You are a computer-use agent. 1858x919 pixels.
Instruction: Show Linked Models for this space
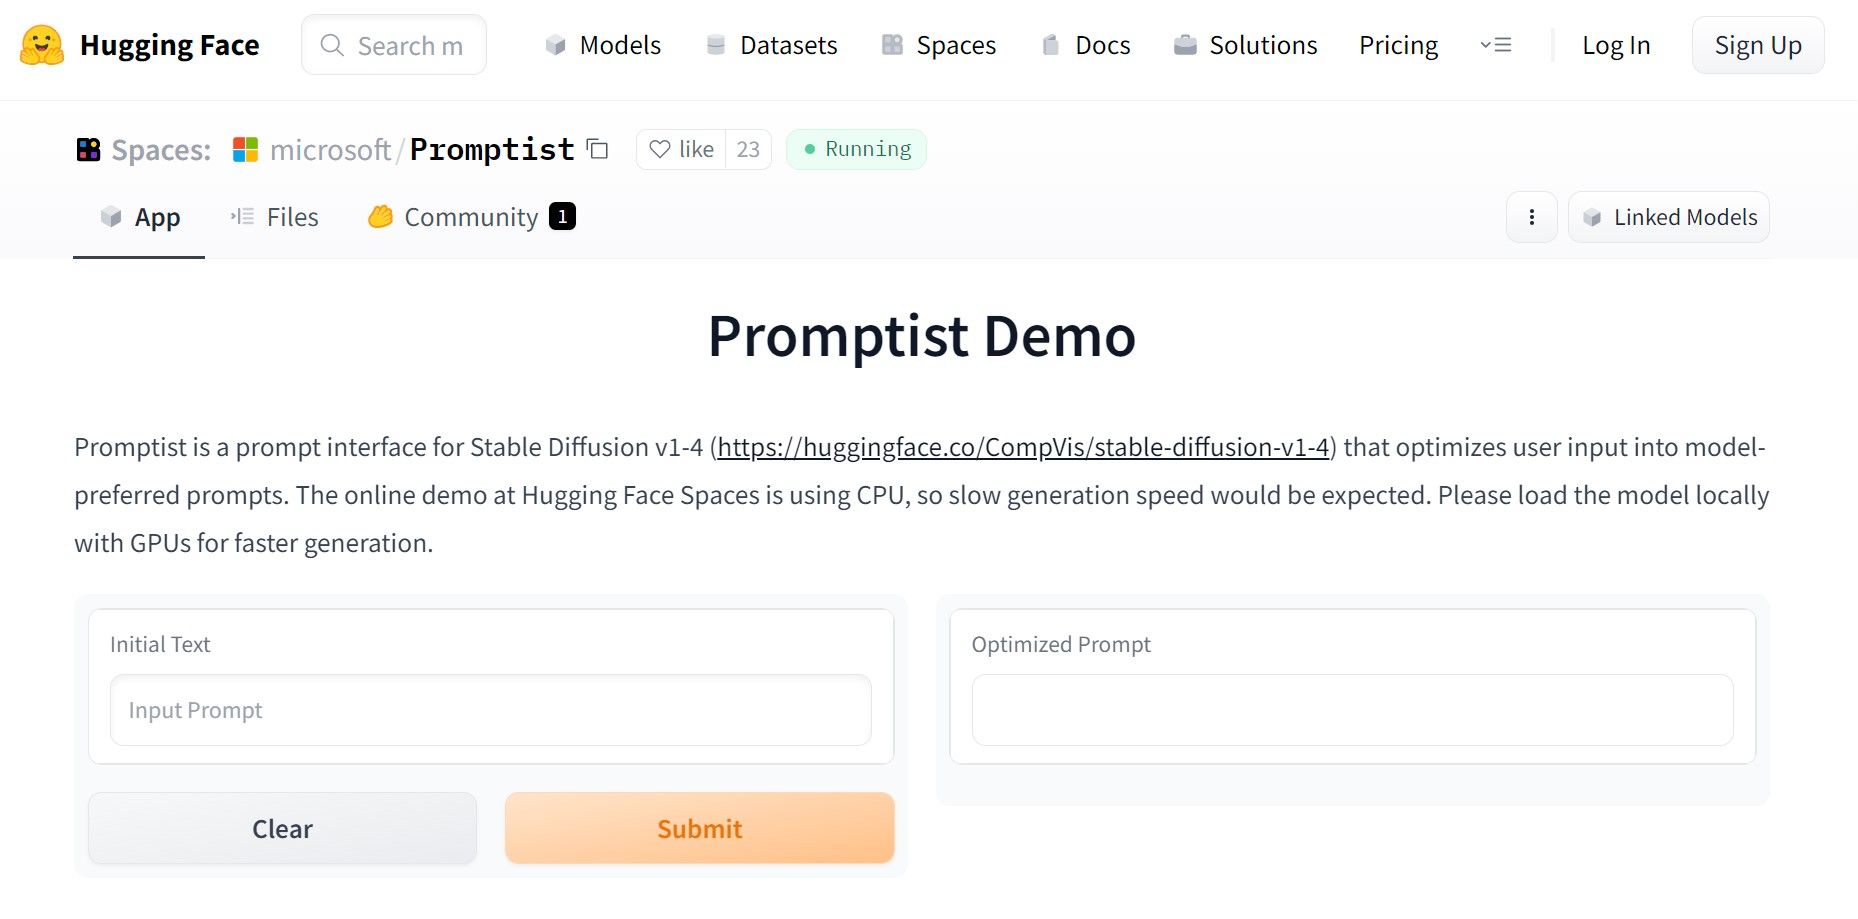tap(1667, 217)
